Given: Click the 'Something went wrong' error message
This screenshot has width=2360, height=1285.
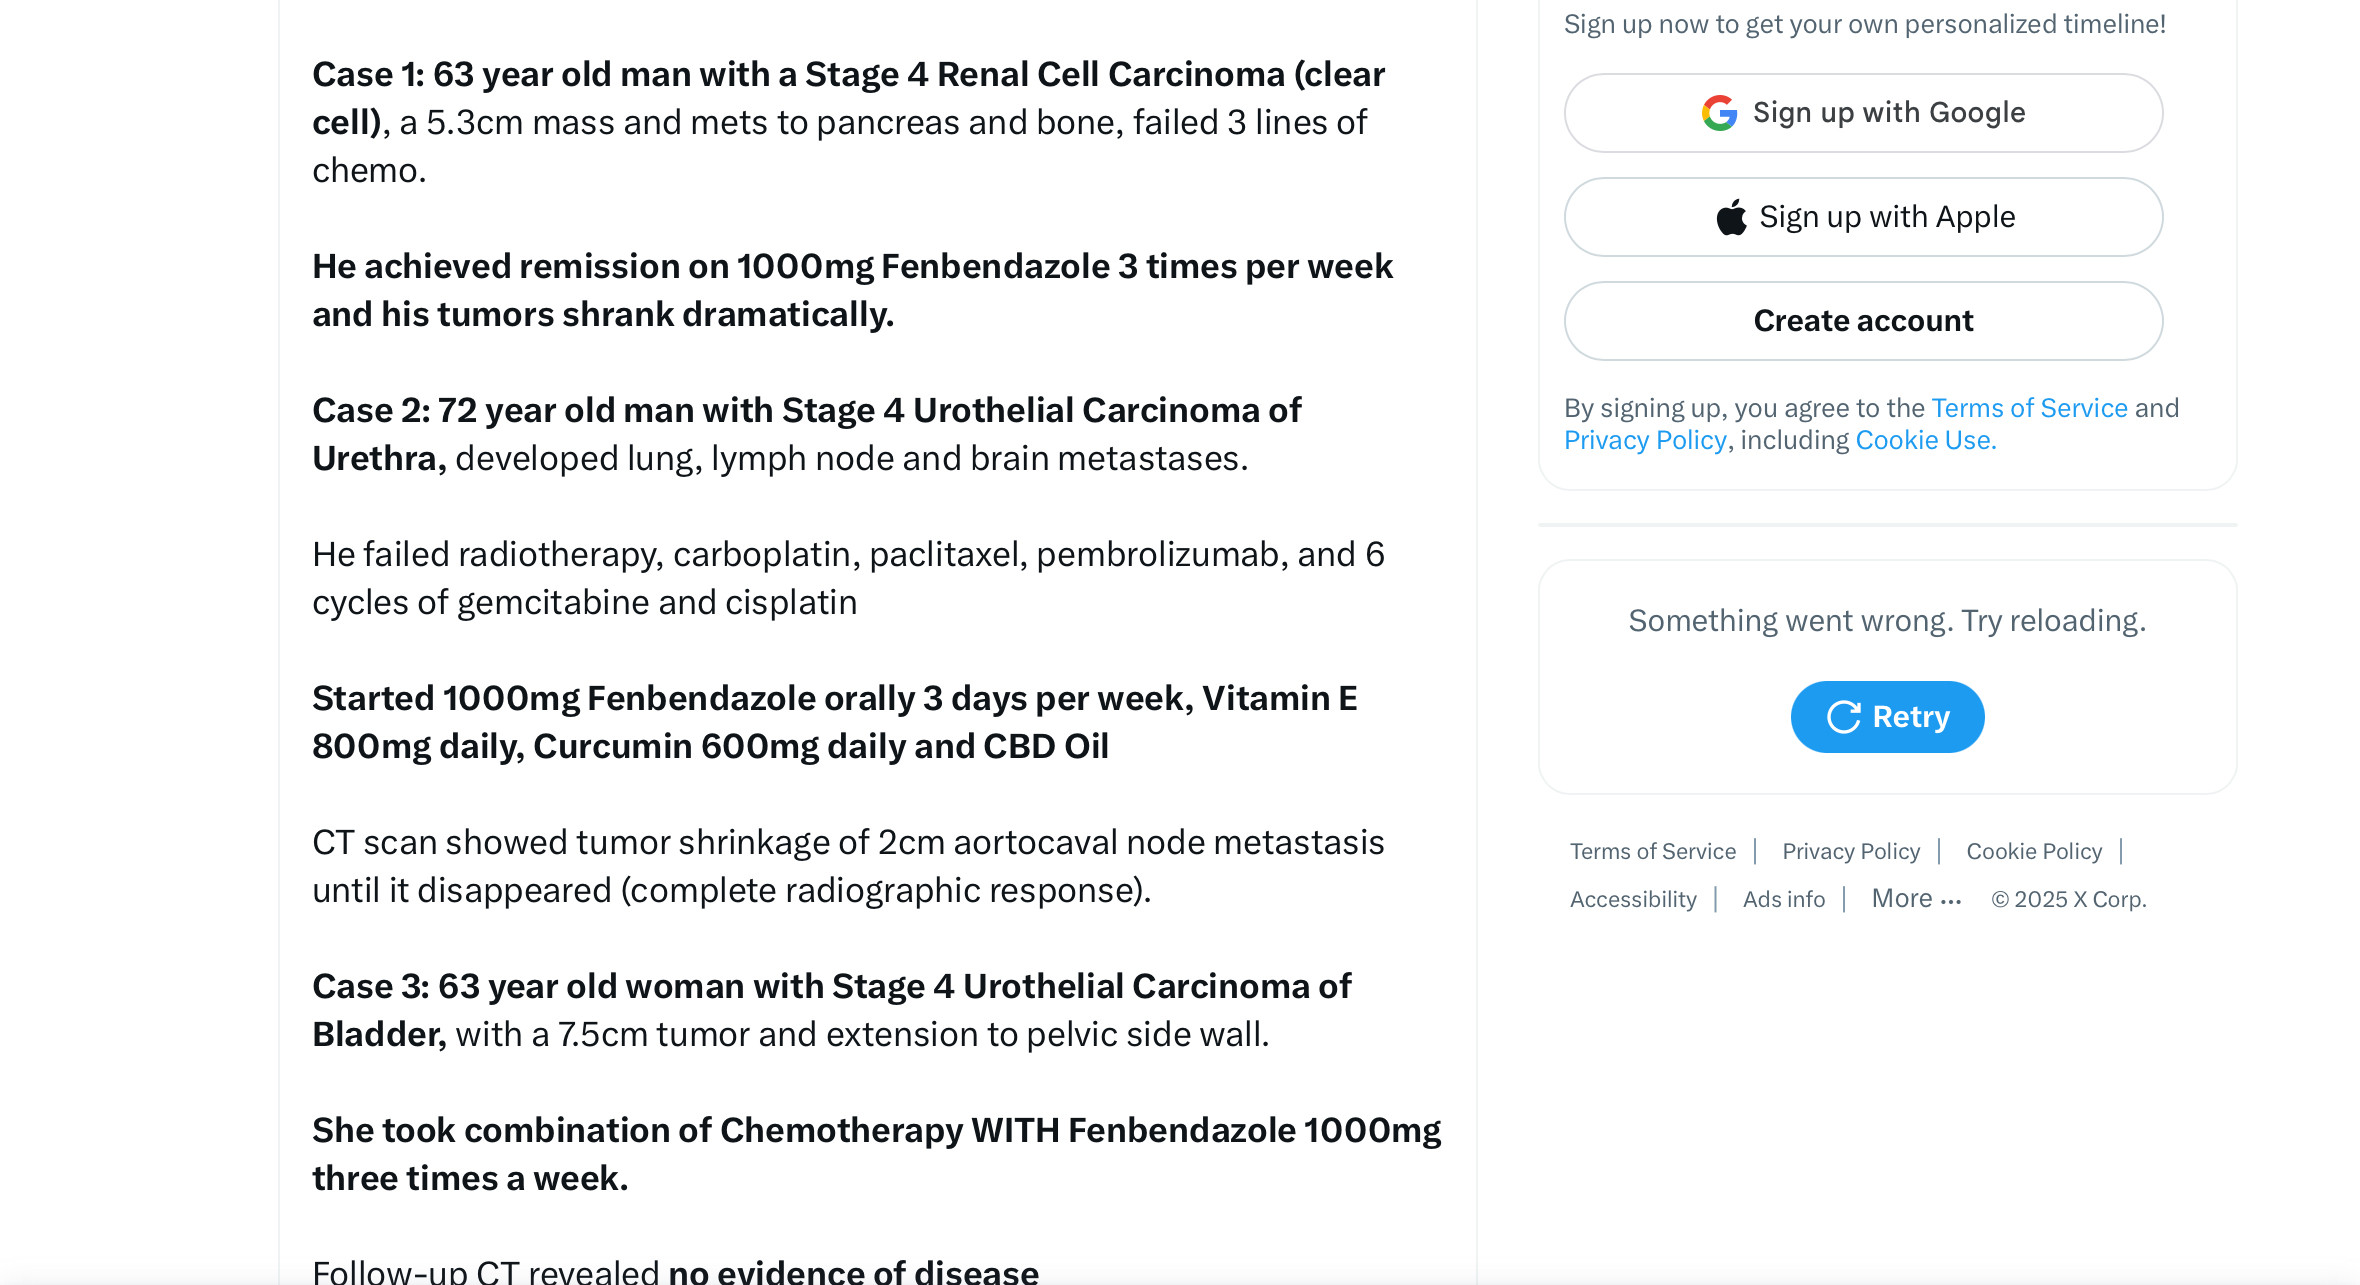Looking at the screenshot, I should (x=1886, y=621).
